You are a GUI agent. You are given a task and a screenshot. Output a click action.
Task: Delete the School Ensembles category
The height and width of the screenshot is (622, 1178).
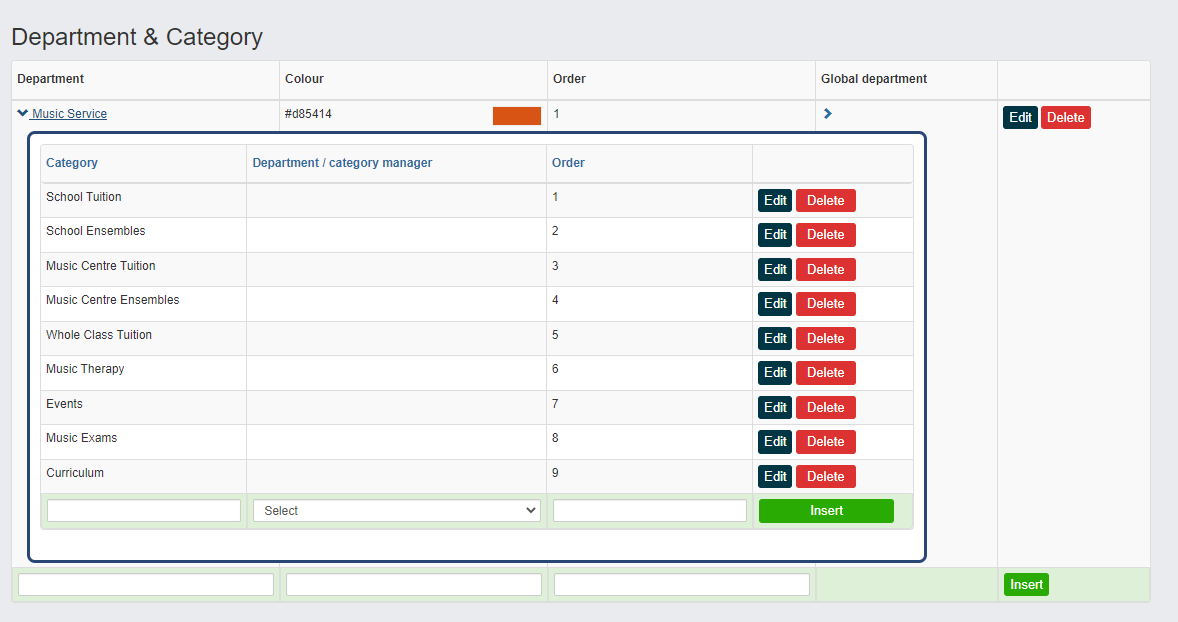tap(826, 234)
